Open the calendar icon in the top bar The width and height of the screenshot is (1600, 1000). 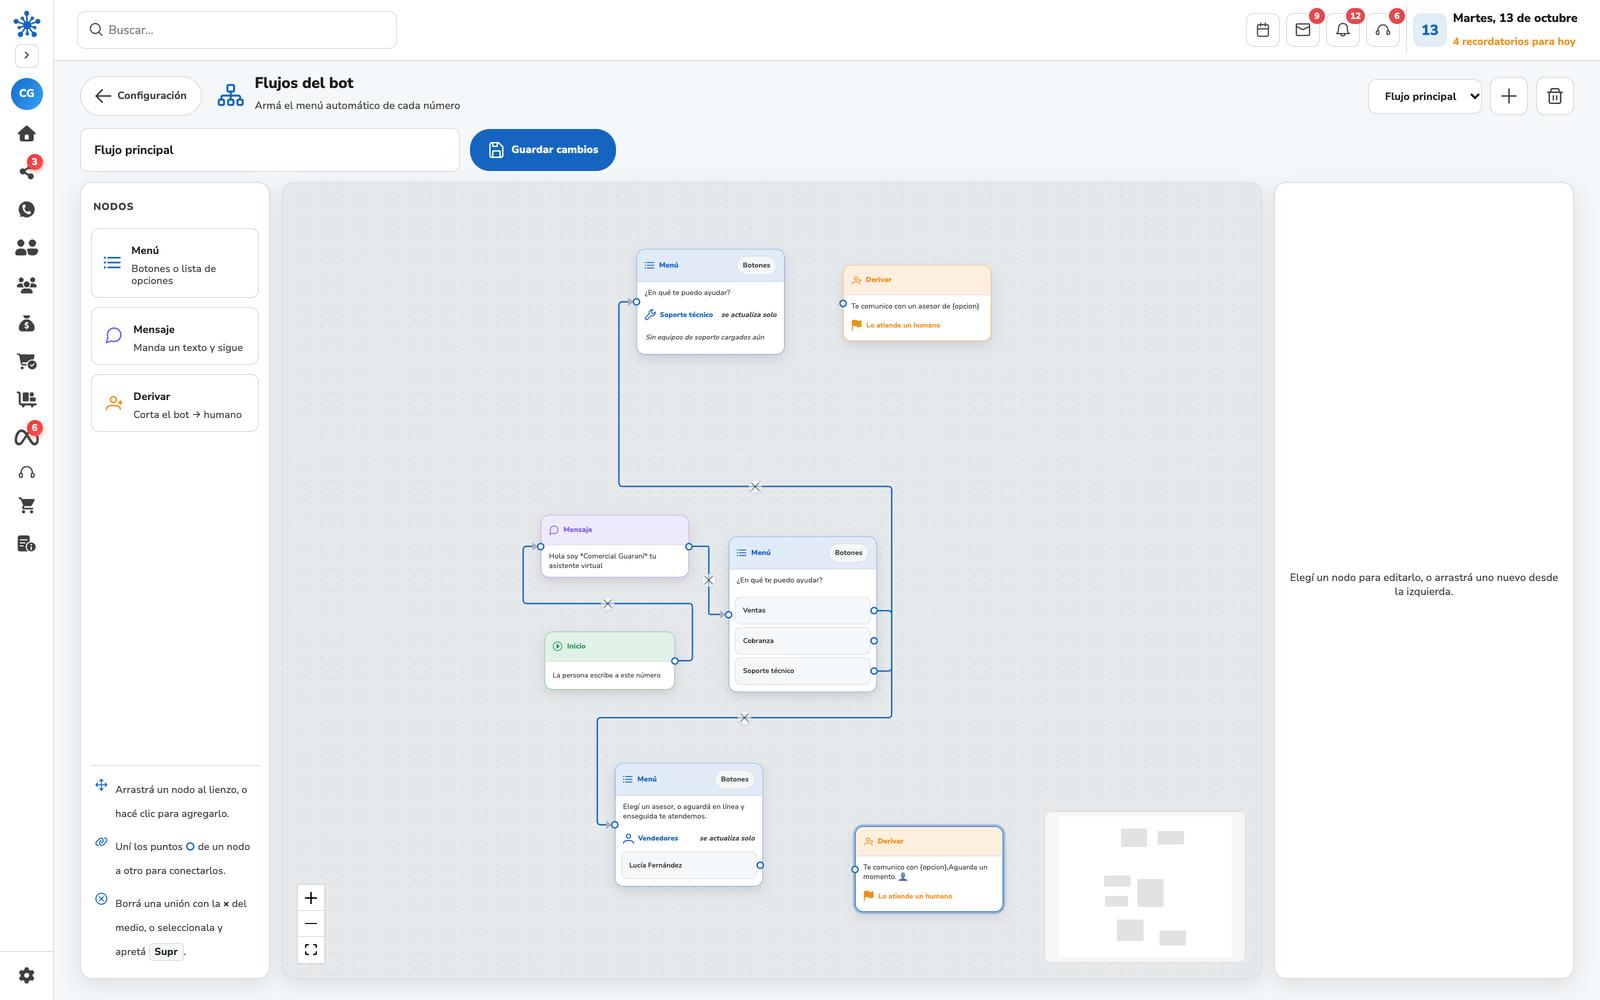click(1263, 30)
